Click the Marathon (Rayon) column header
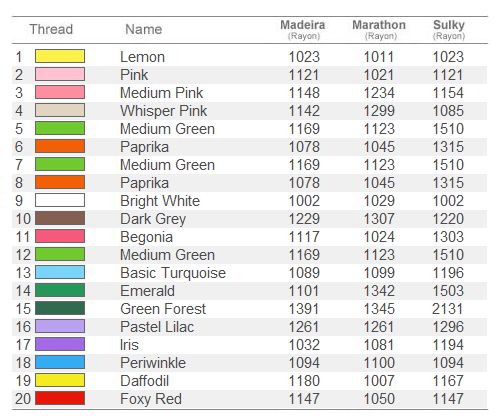The width and height of the screenshot is (500, 420). coord(379,29)
